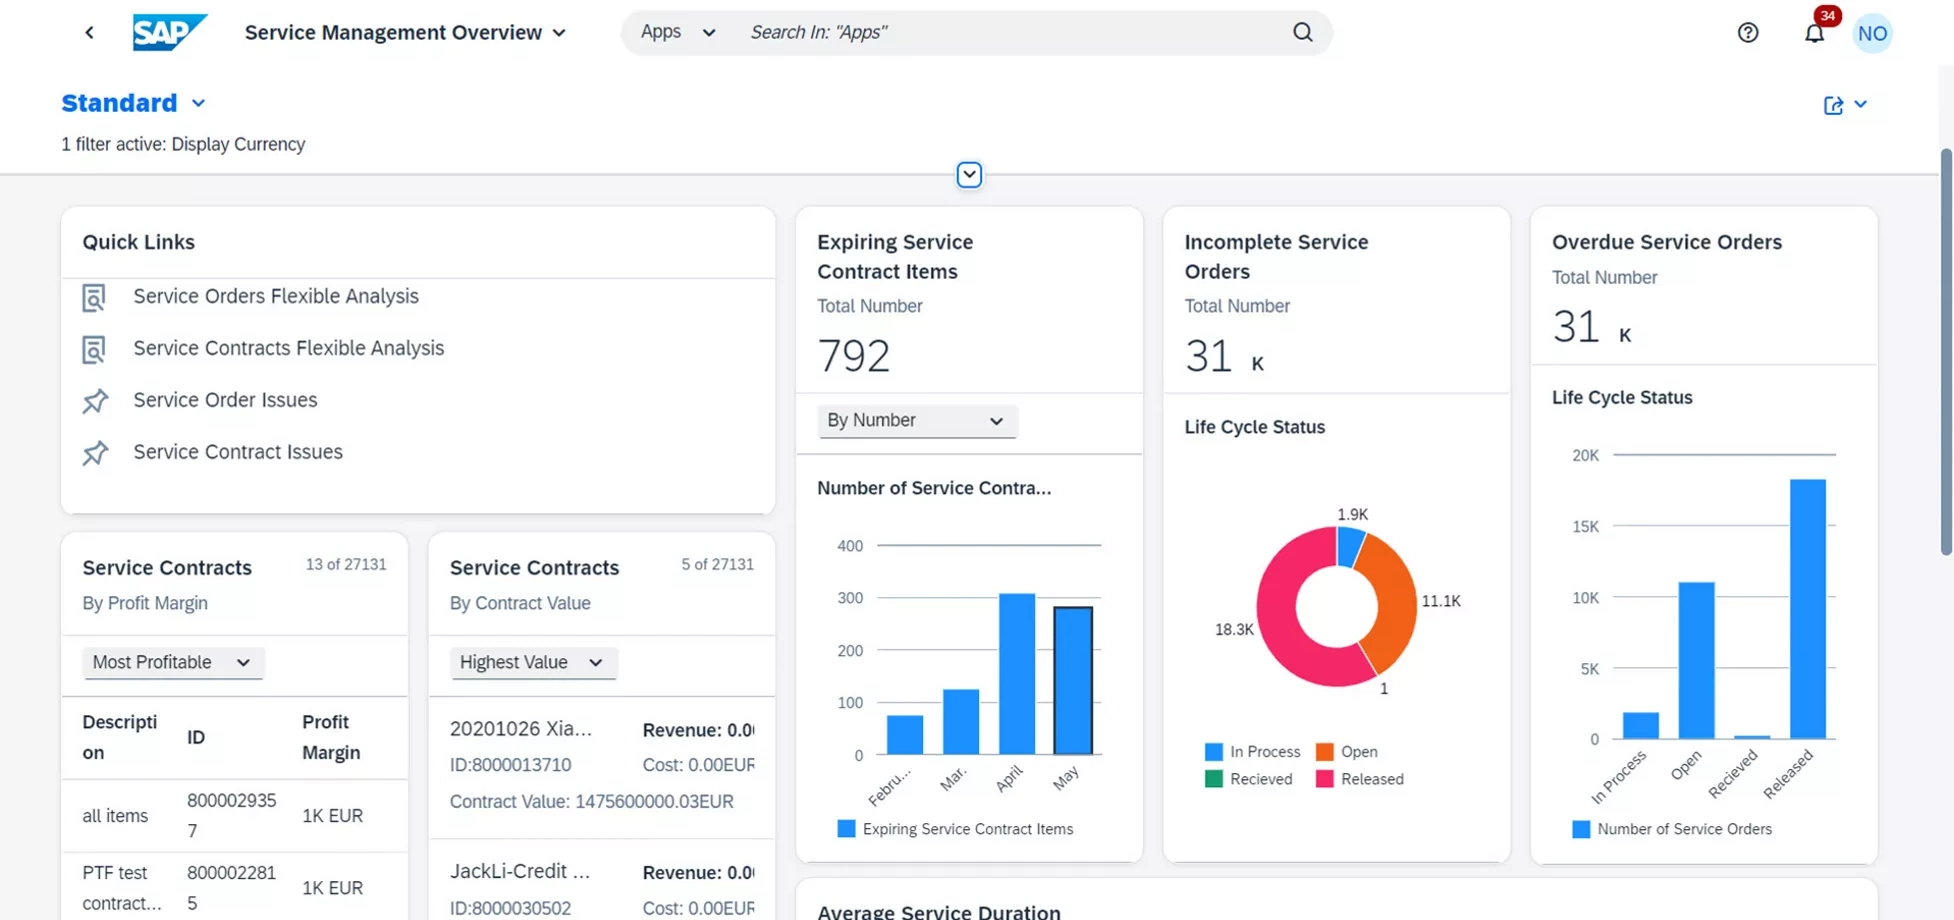Open the By Number dropdown
Viewport: 1954px width, 920px height.
pos(915,420)
